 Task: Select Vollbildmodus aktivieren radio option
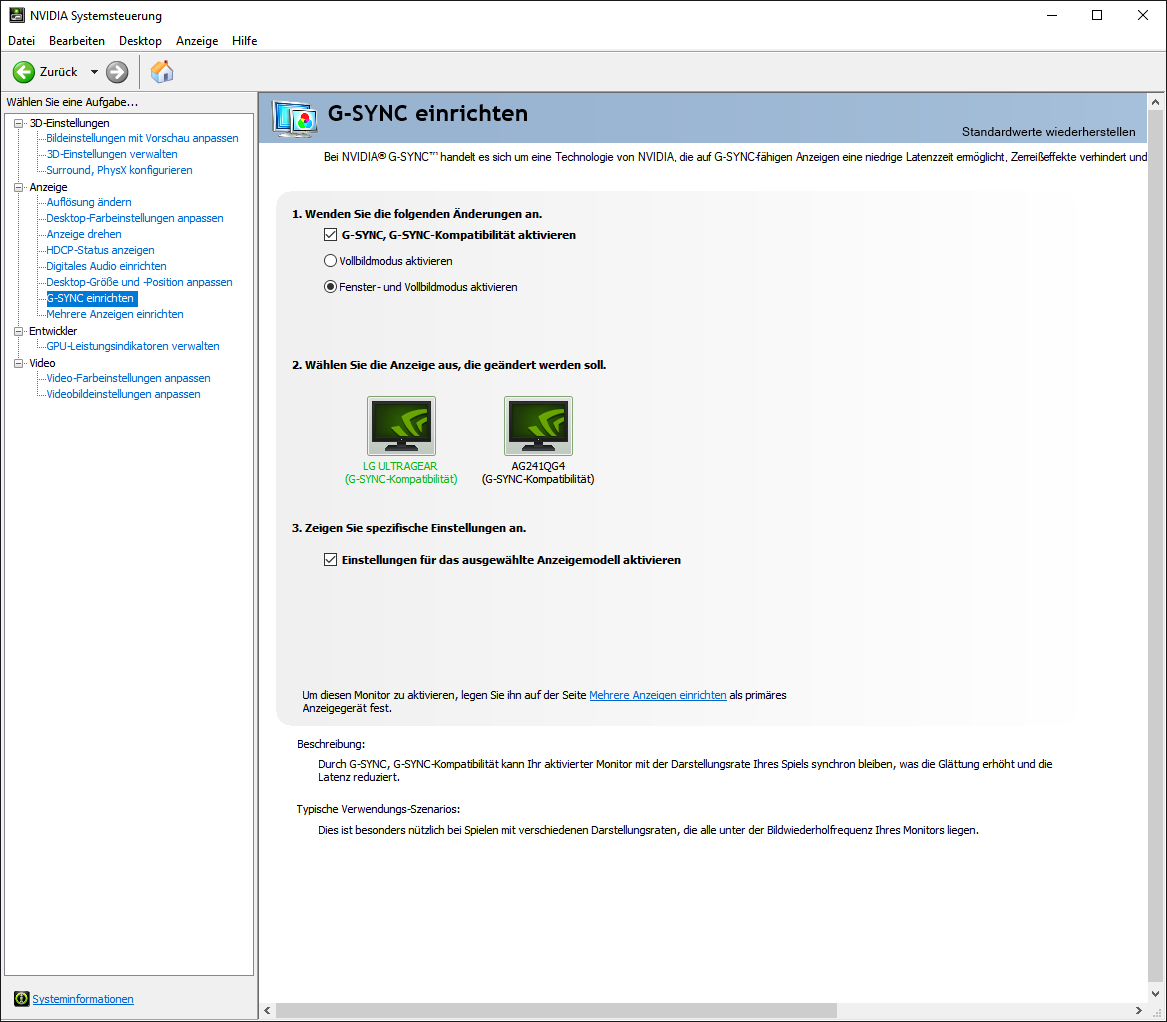(x=330, y=261)
